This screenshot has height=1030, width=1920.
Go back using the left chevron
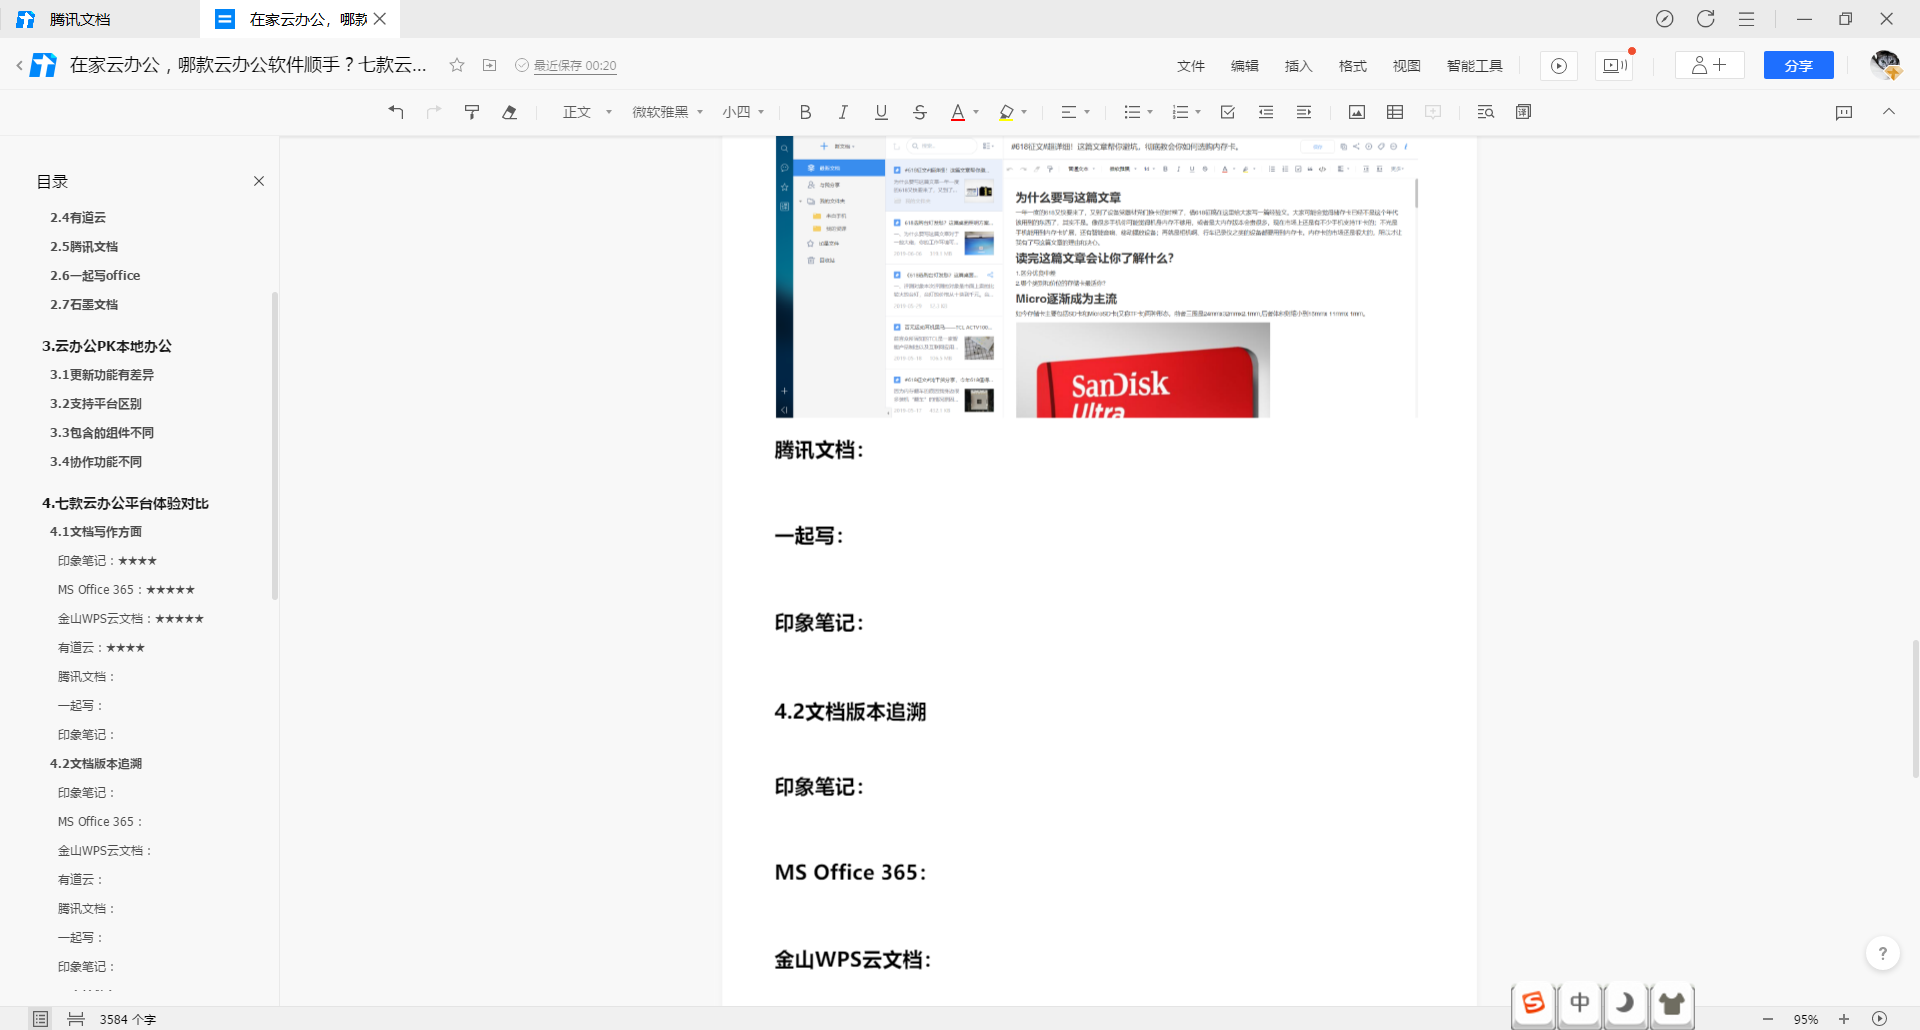pos(19,65)
